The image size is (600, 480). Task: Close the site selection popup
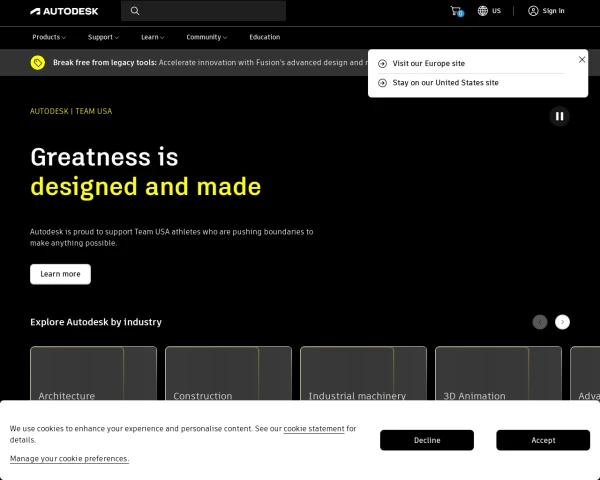(x=582, y=59)
